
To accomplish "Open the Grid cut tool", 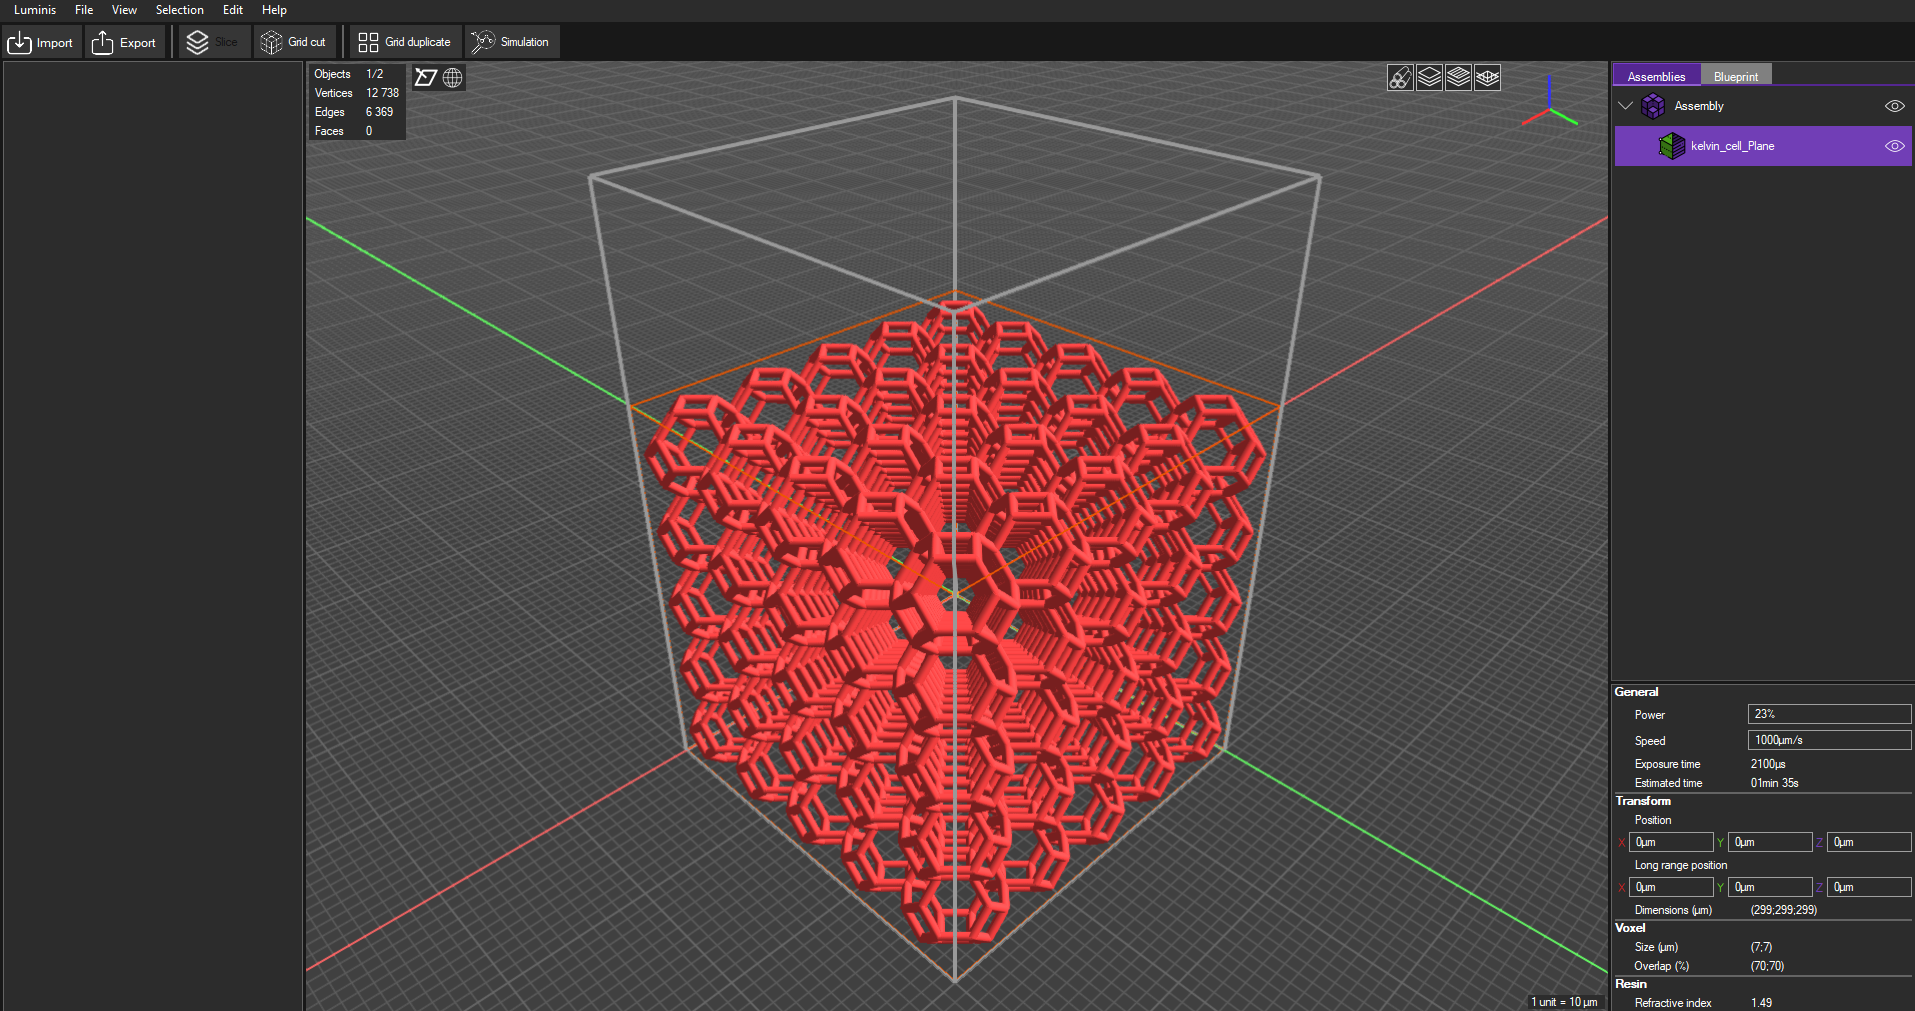I will point(294,42).
